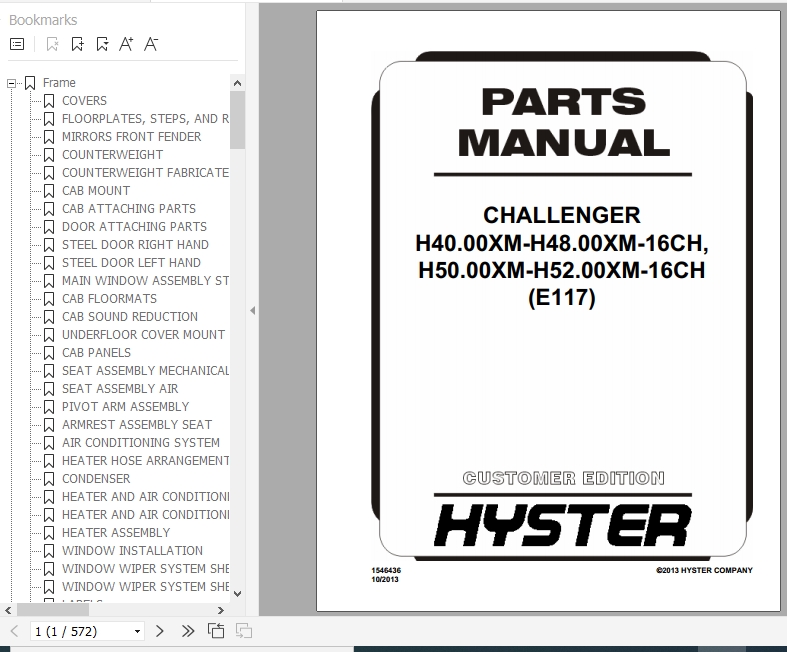Click bookmarks horizontal scroll left arrow
This screenshot has height=652, width=787.
coord(8,610)
